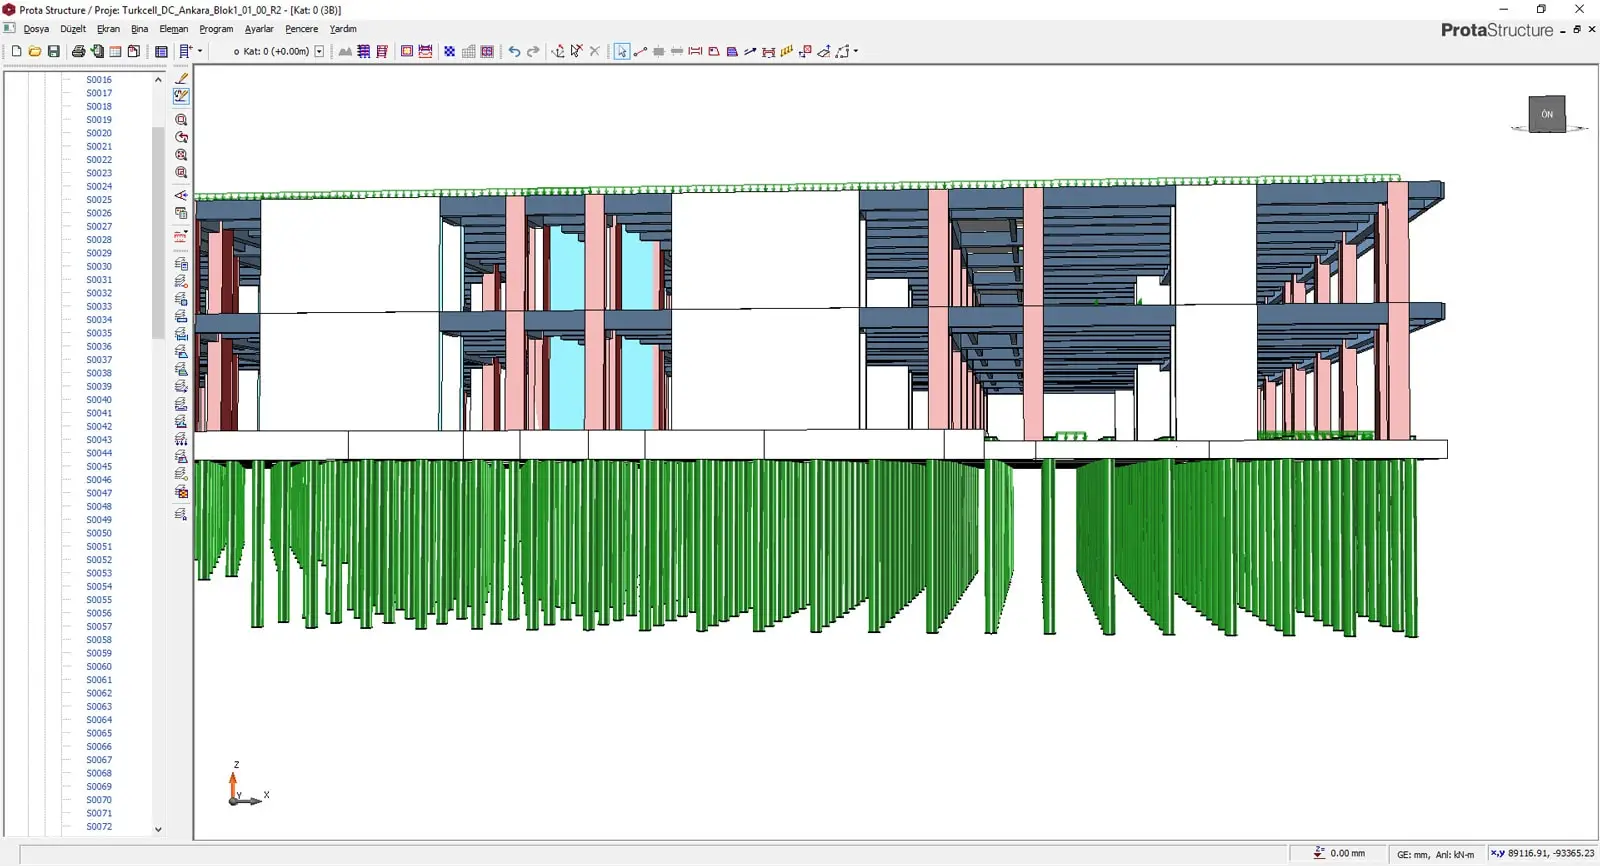Image resolution: width=1600 pixels, height=866 pixels.
Task: Select S0060 in the element list
Action: point(99,667)
